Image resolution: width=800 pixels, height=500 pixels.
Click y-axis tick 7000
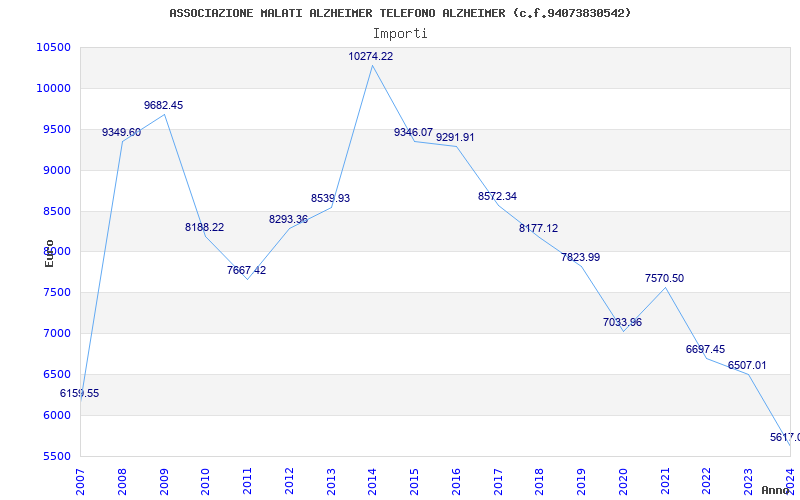point(56,334)
